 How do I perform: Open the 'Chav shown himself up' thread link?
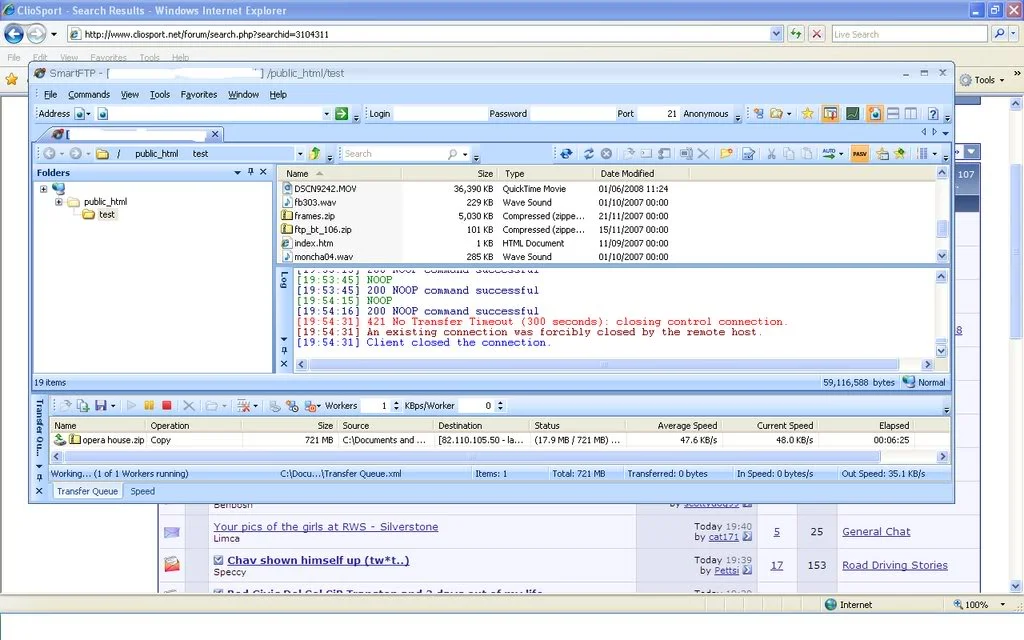[318, 560]
